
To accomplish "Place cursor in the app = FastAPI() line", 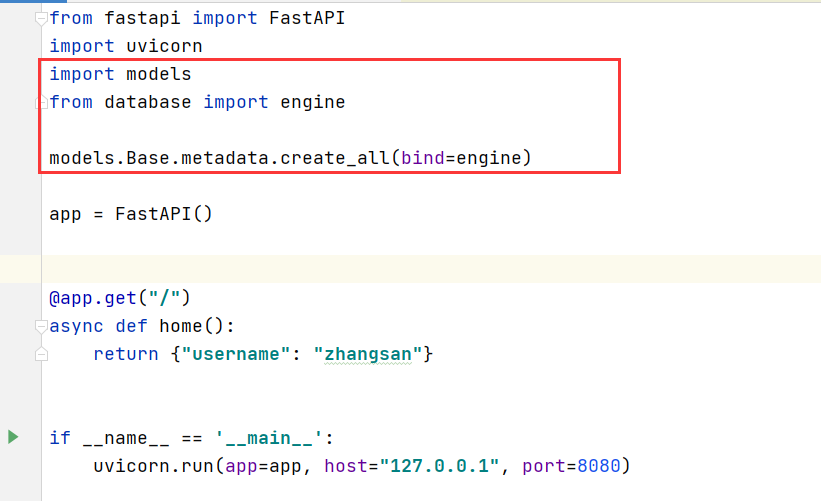I will 131,214.
